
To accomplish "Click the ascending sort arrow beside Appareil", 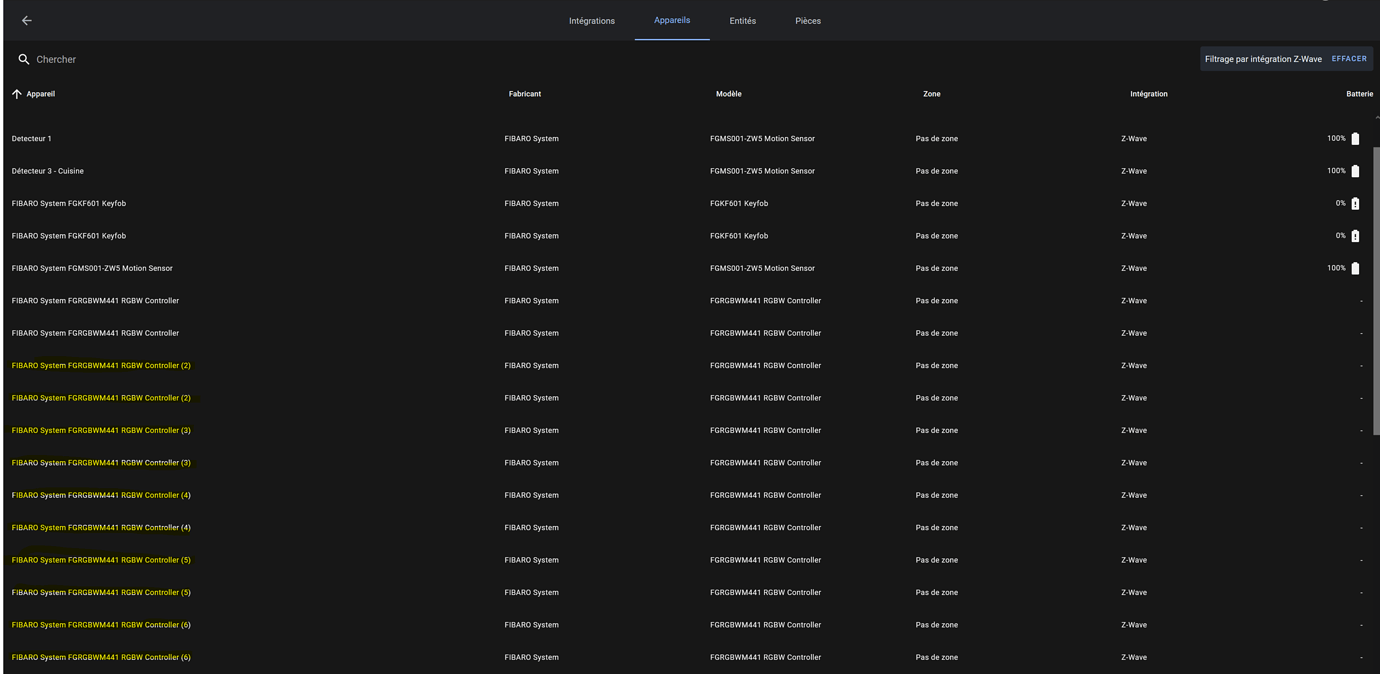I will click(15, 93).
